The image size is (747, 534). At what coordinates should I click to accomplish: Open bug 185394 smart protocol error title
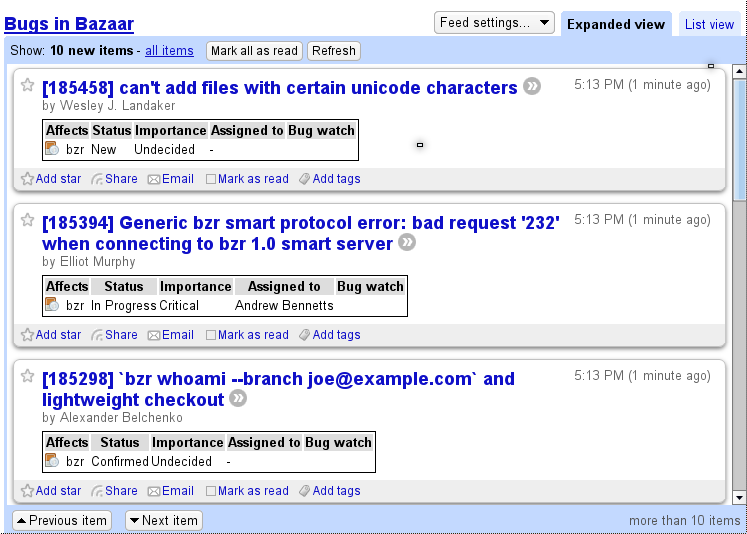(301, 233)
